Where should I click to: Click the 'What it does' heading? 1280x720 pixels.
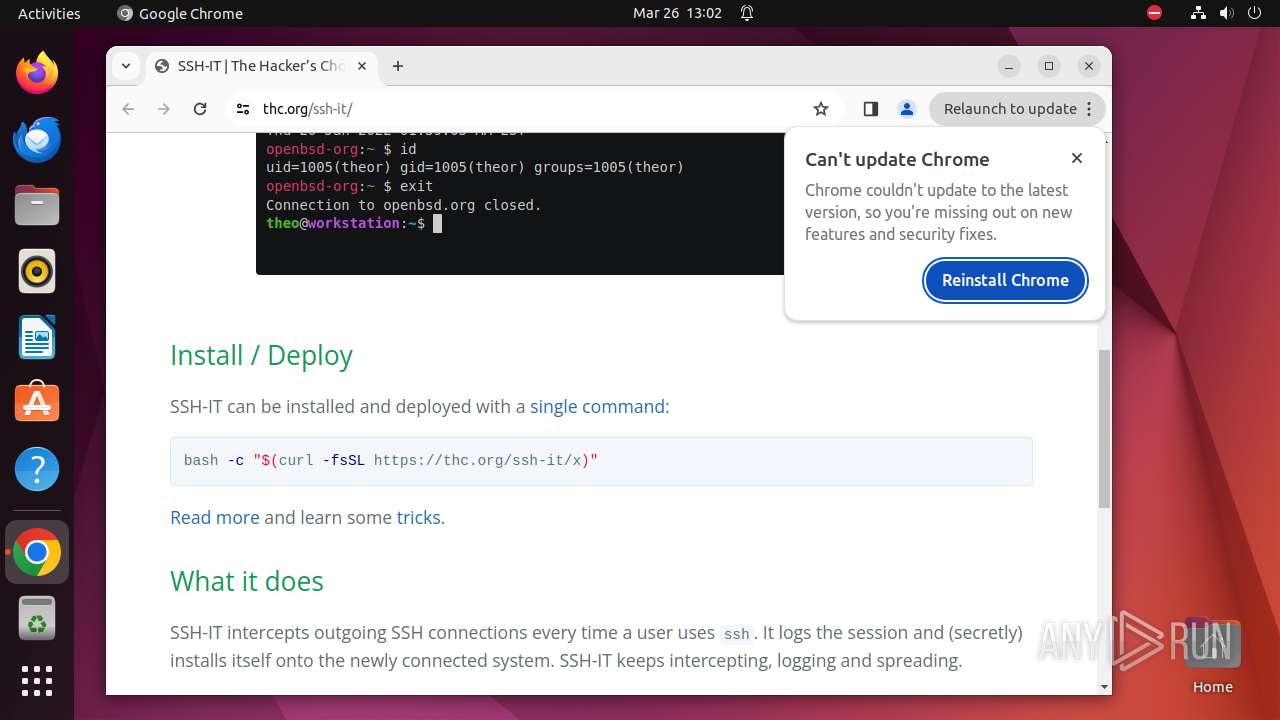pyautogui.click(x=247, y=581)
